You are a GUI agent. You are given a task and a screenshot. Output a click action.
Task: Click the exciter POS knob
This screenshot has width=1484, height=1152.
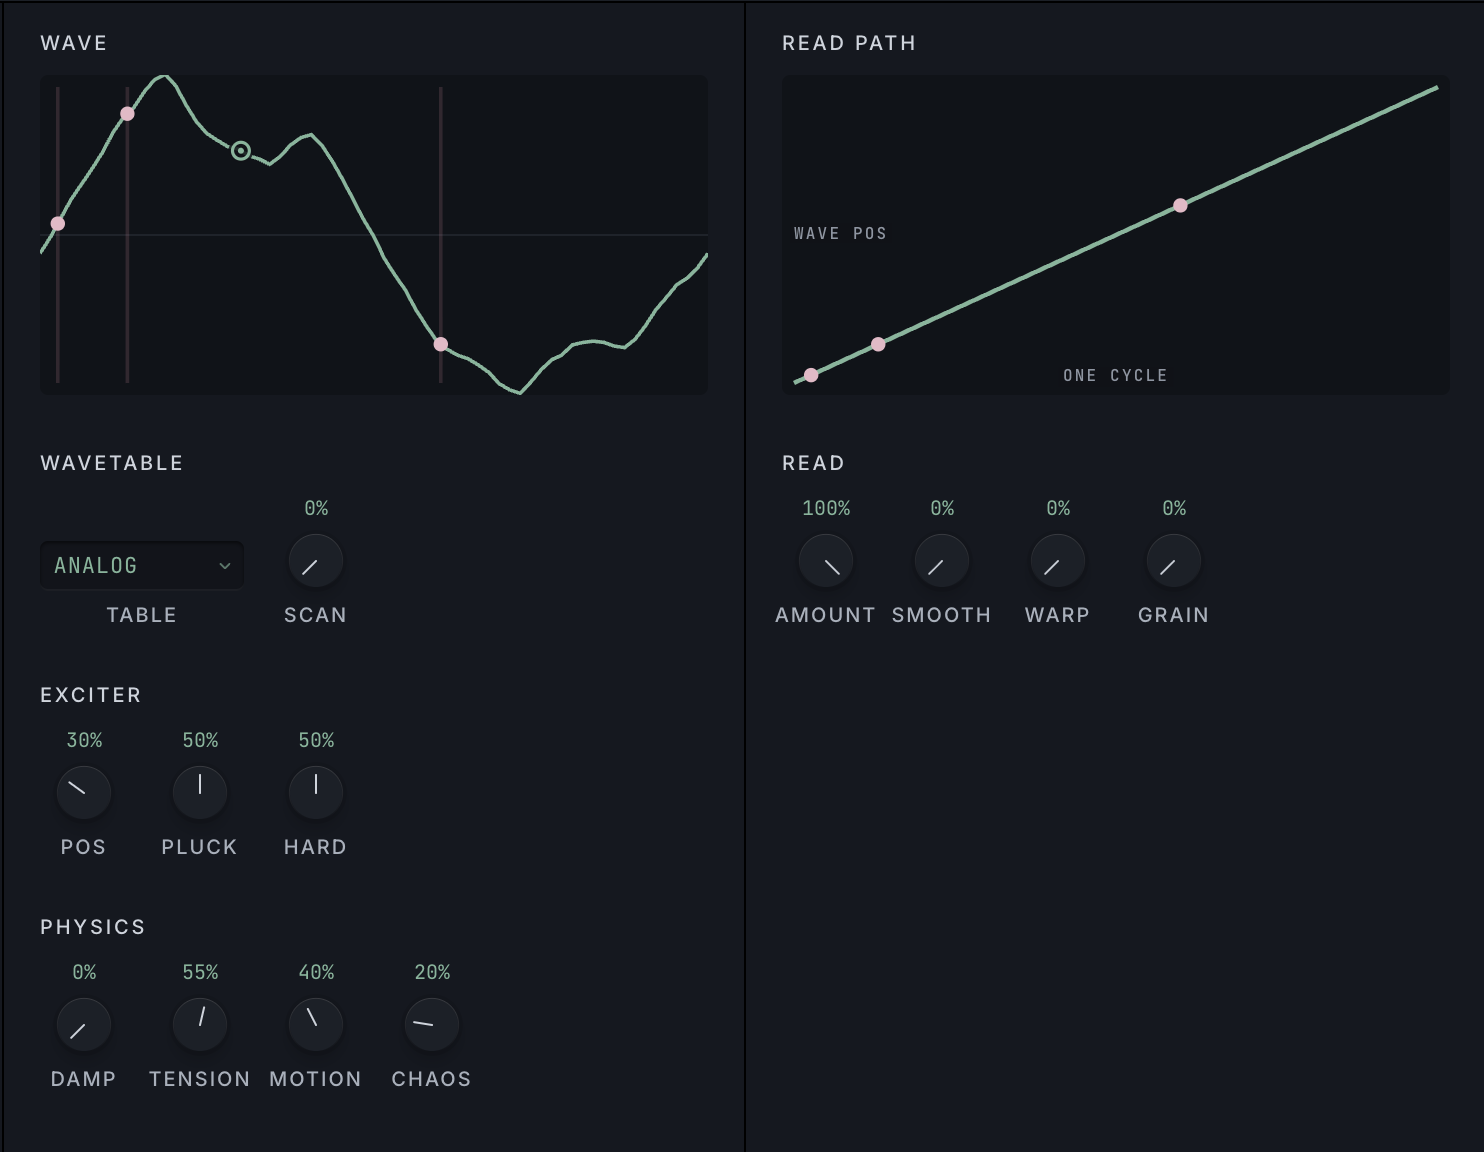coord(84,793)
